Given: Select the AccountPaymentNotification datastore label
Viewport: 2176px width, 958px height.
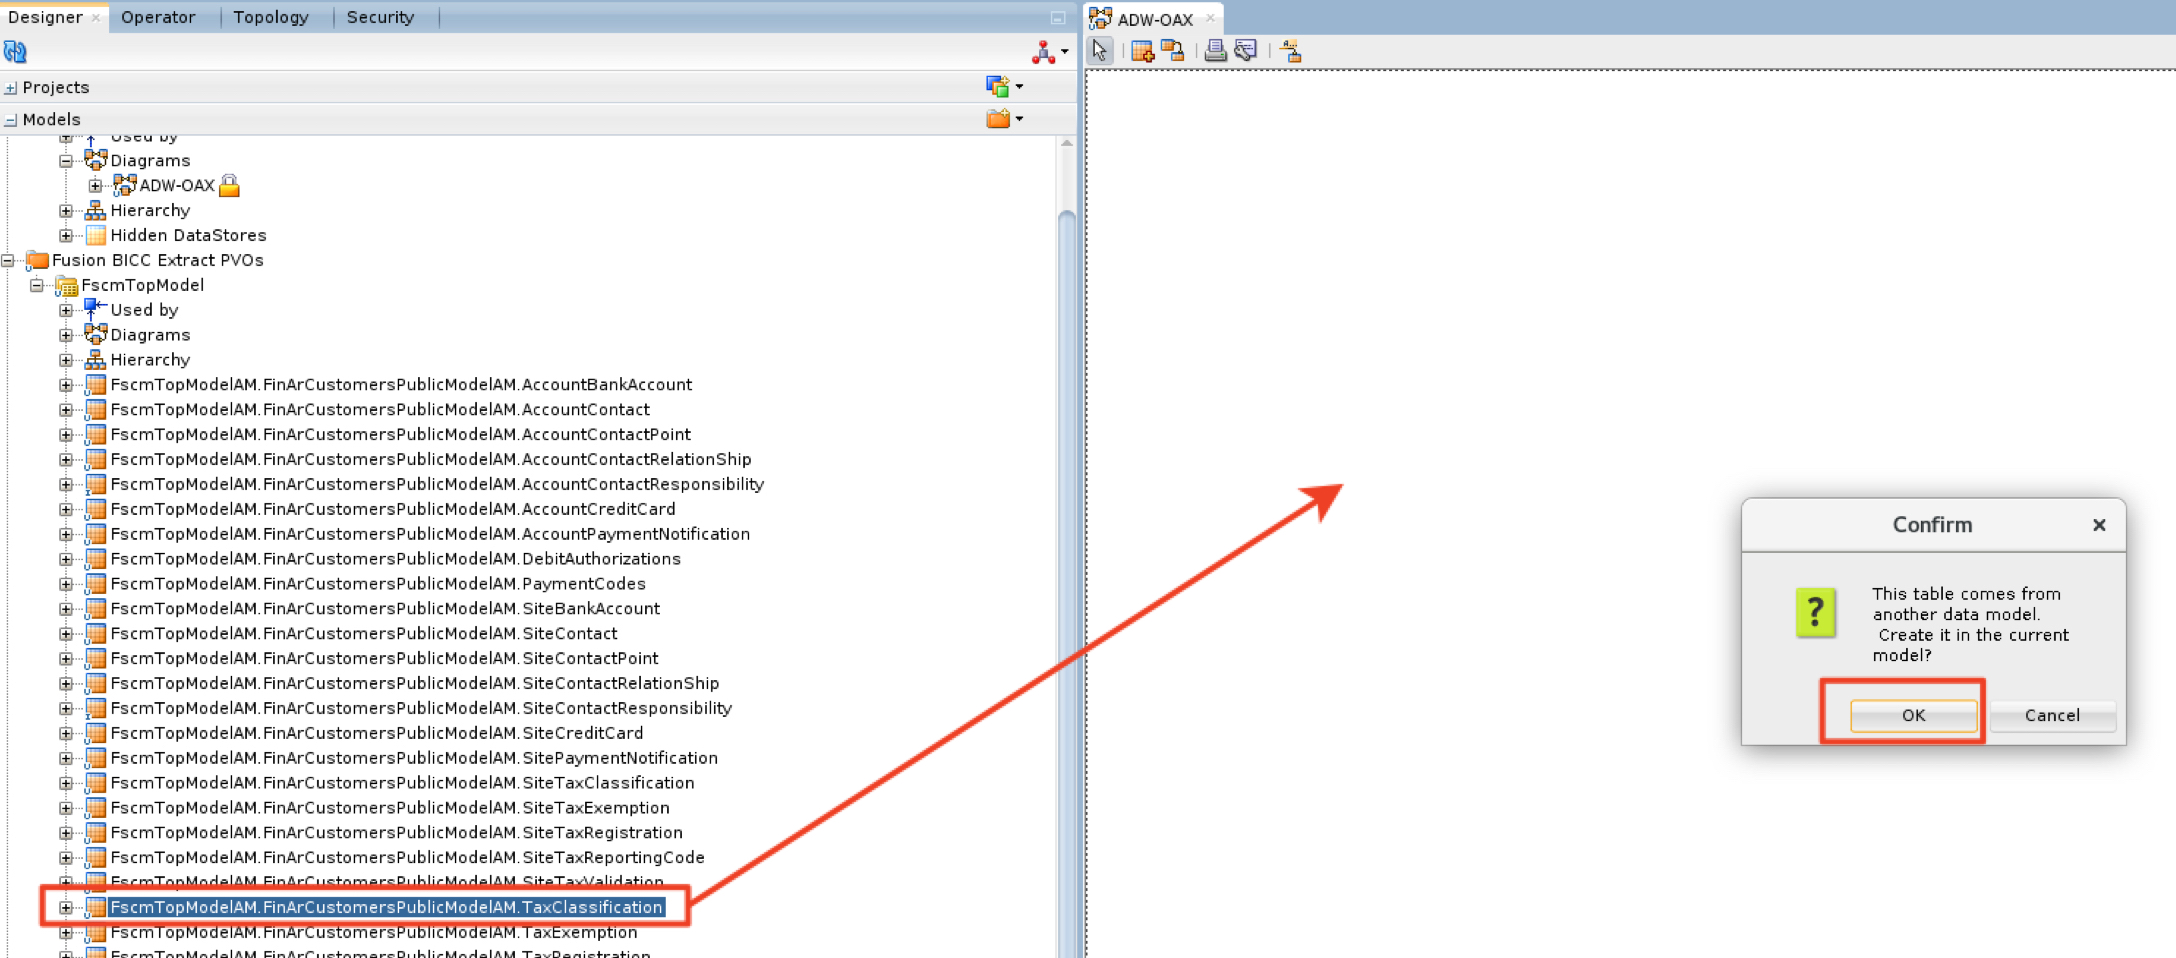Looking at the screenshot, I should click(430, 535).
